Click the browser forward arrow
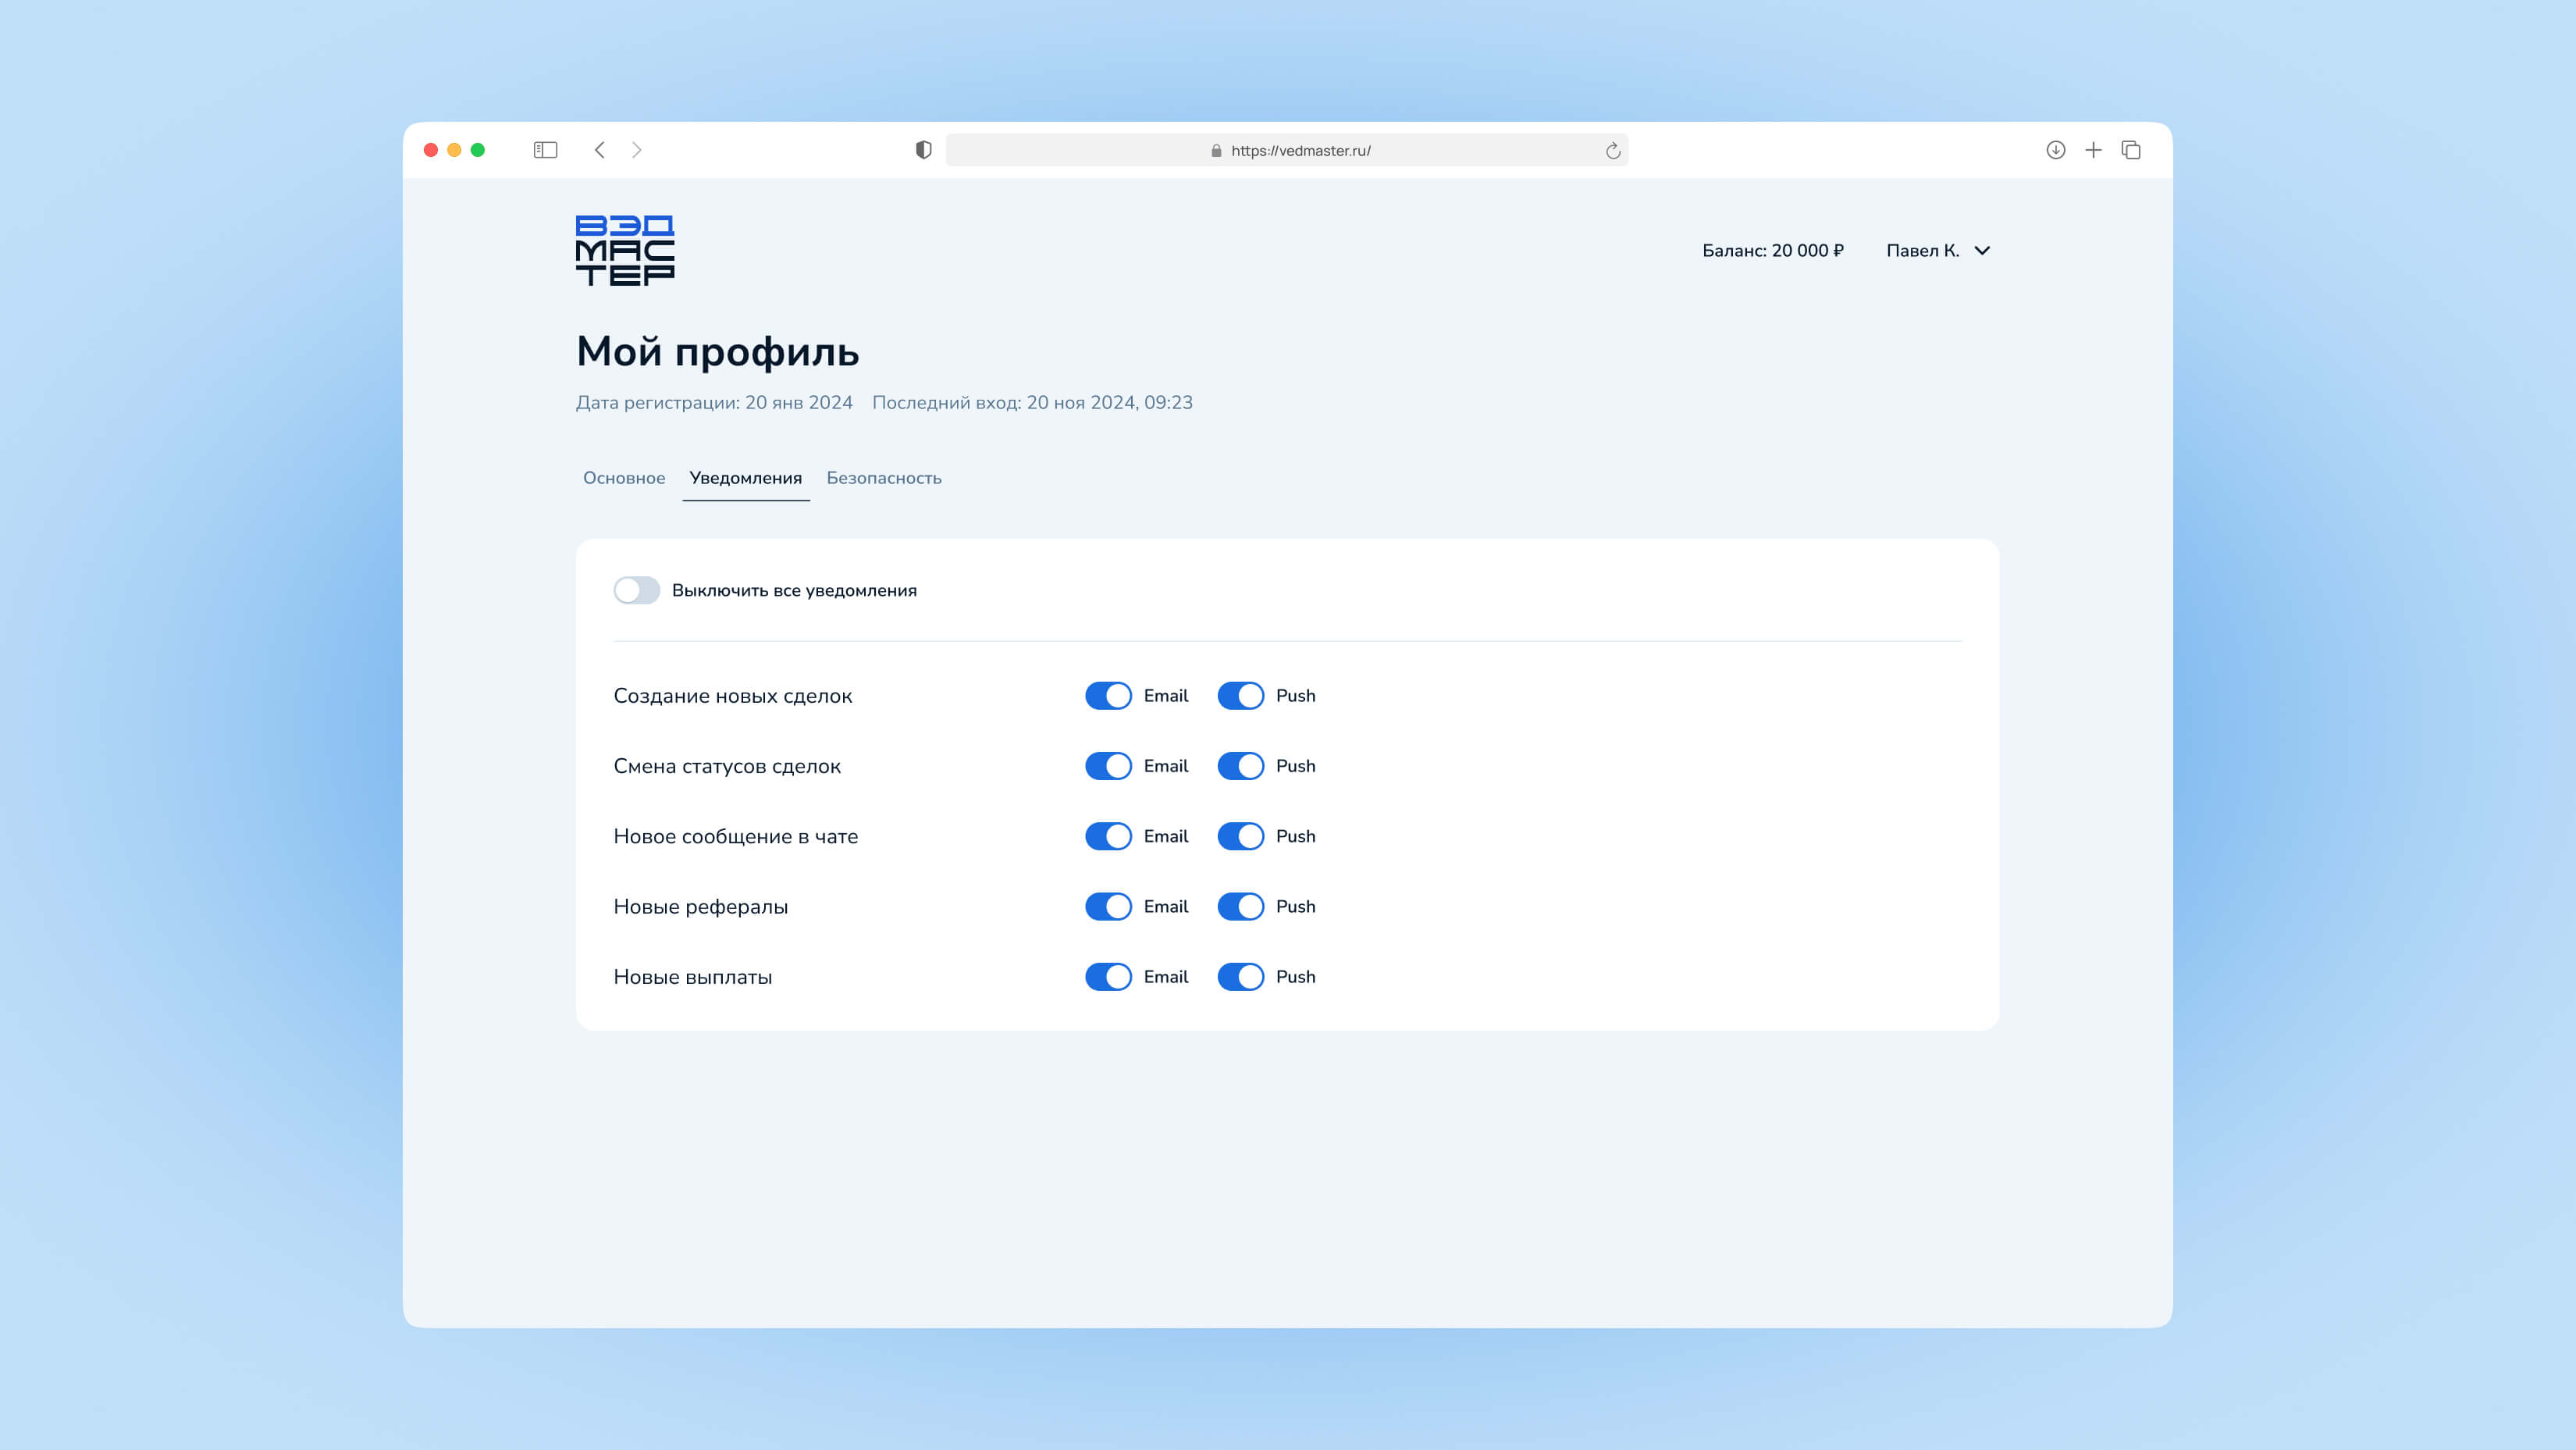Viewport: 2576px width, 1450px height. point(637,150)
